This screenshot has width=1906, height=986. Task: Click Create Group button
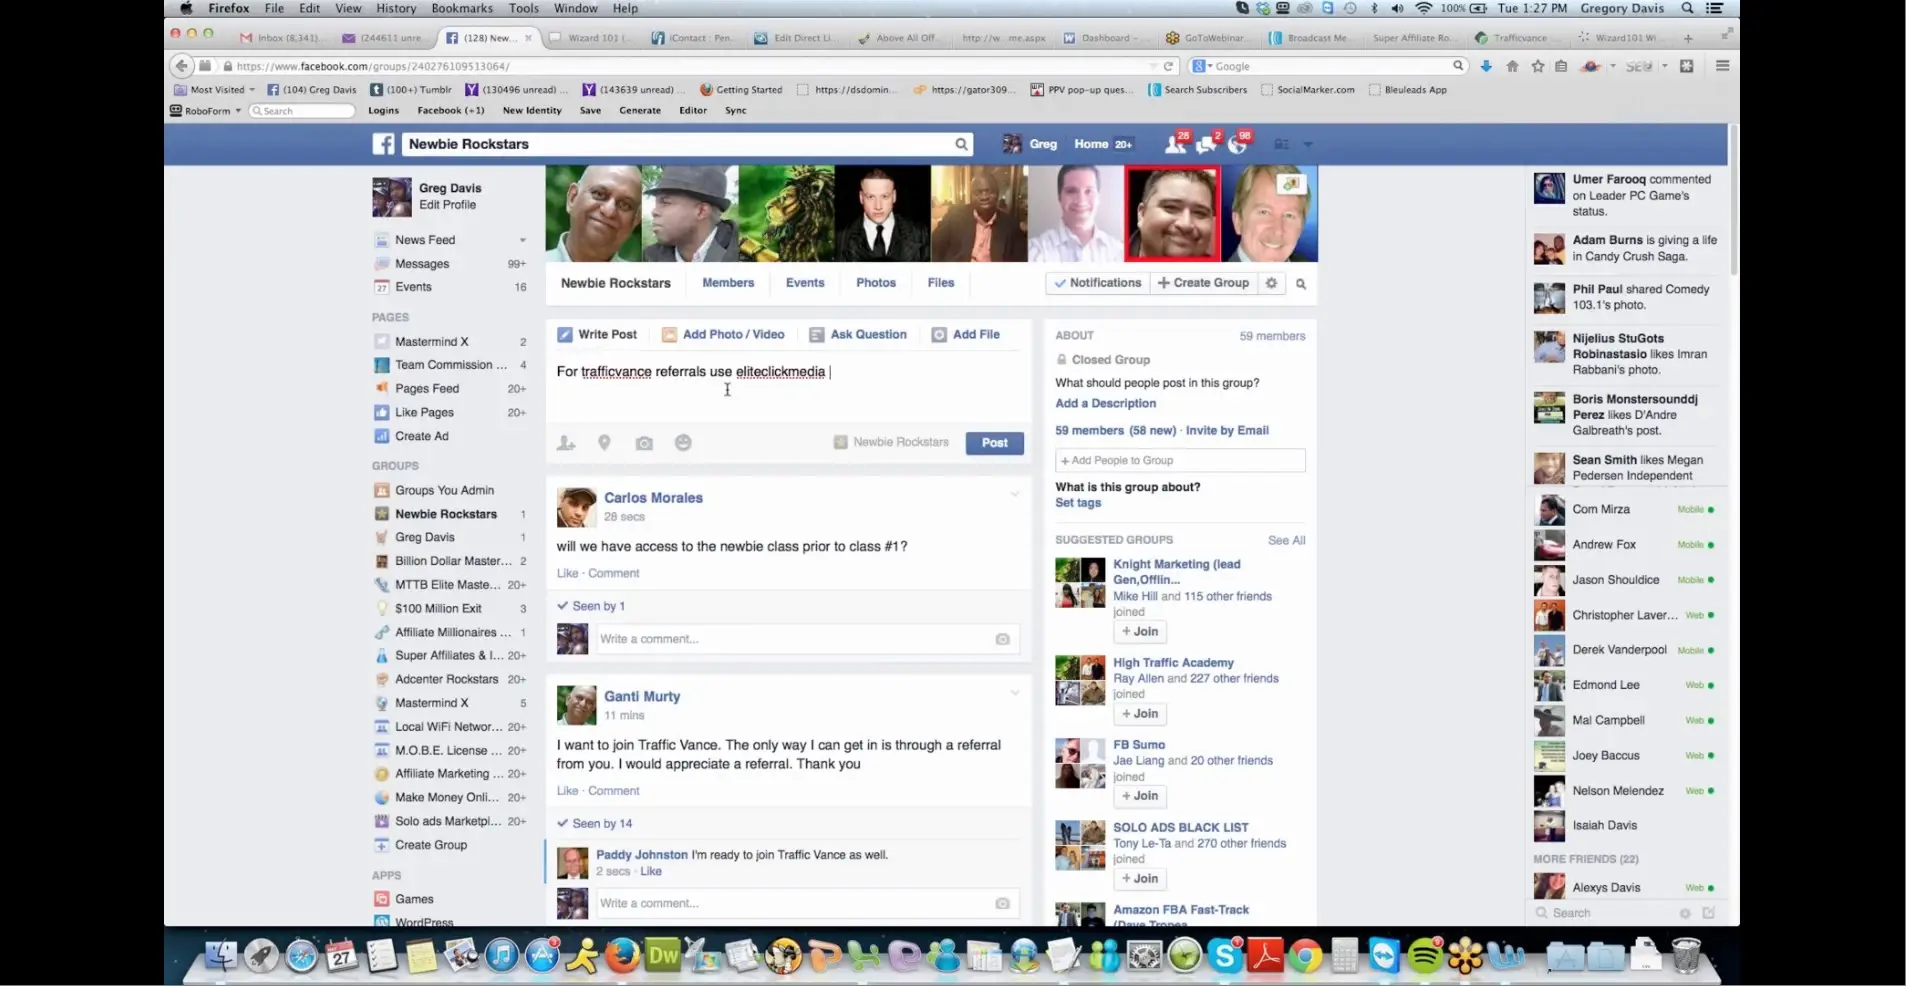(1203, 283)
